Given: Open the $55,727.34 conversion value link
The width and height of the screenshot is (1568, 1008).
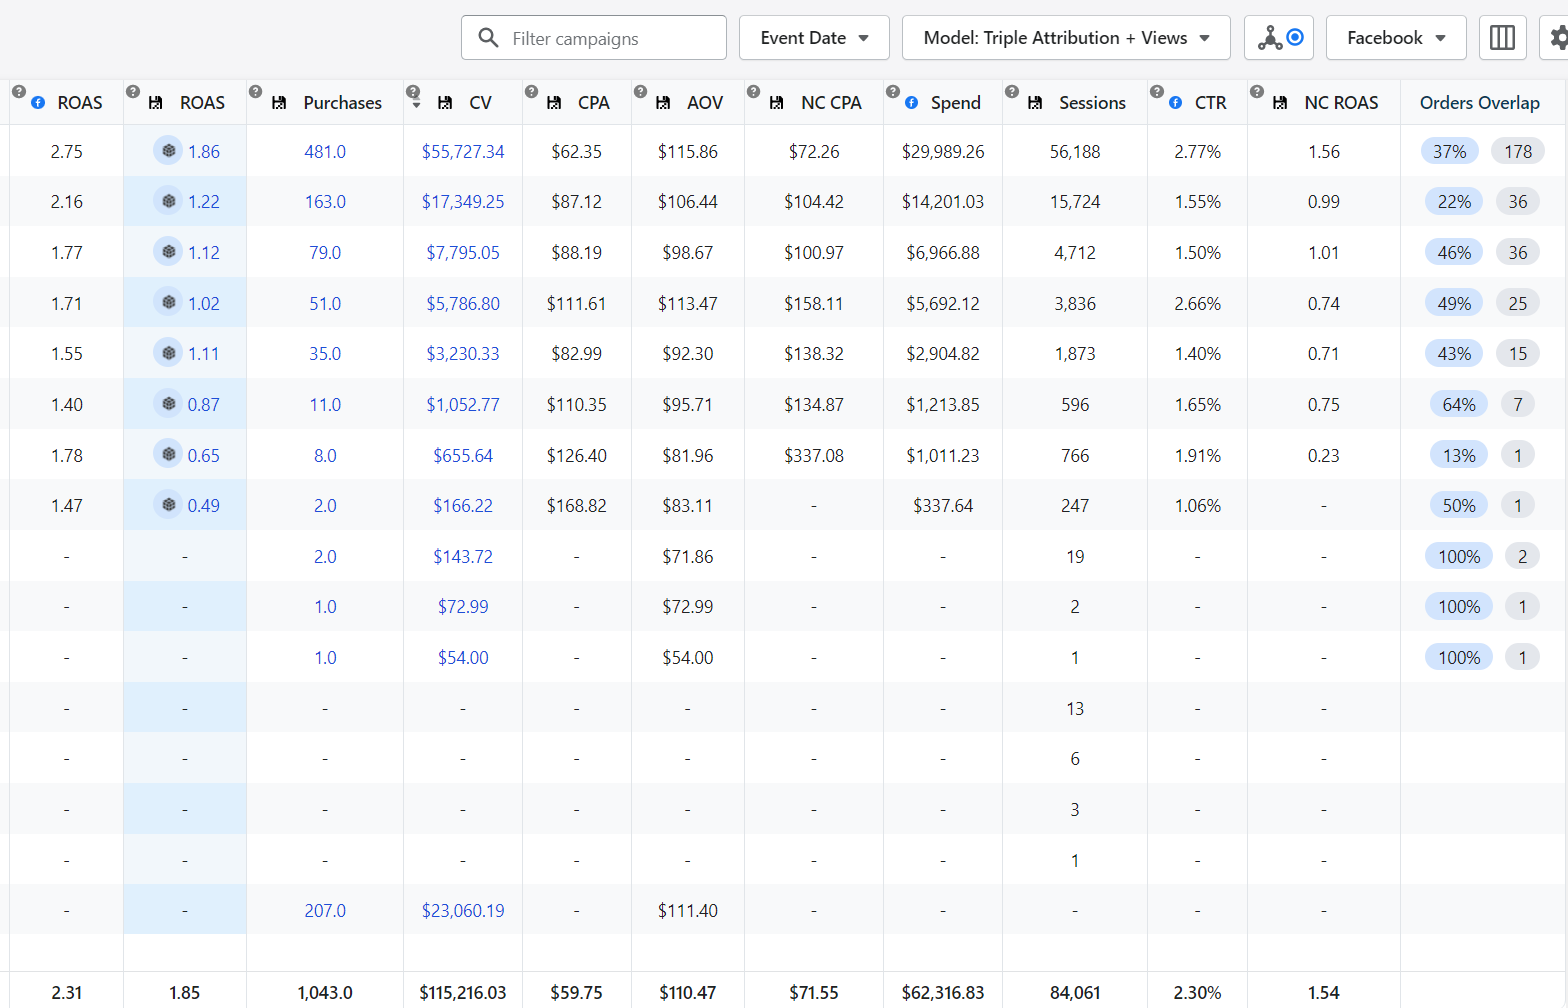Looking at the screenshot, I should (463, 152).
